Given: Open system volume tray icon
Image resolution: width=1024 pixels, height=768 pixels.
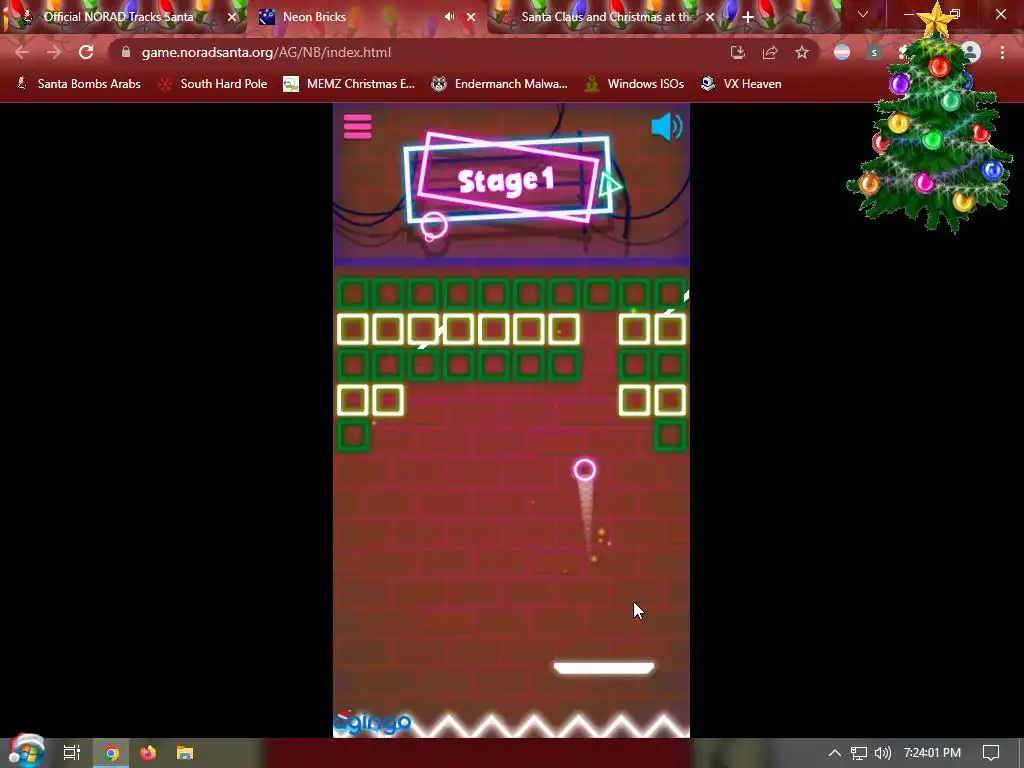Looking at the screenshot, I should (882, 753).
